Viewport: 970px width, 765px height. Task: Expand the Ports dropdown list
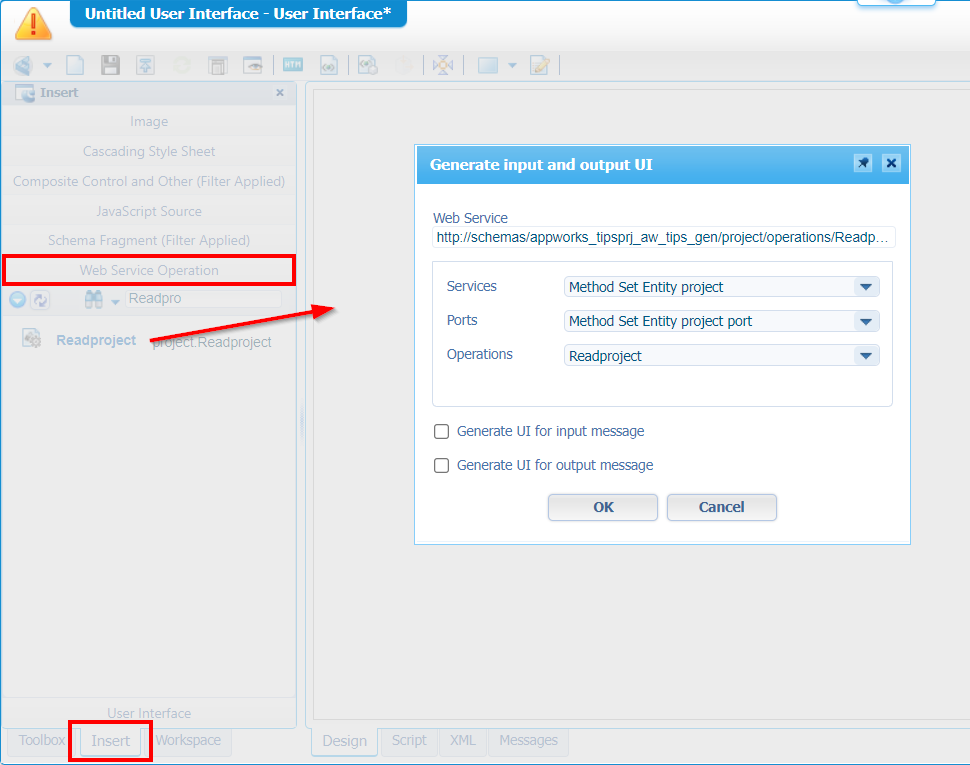866,322
